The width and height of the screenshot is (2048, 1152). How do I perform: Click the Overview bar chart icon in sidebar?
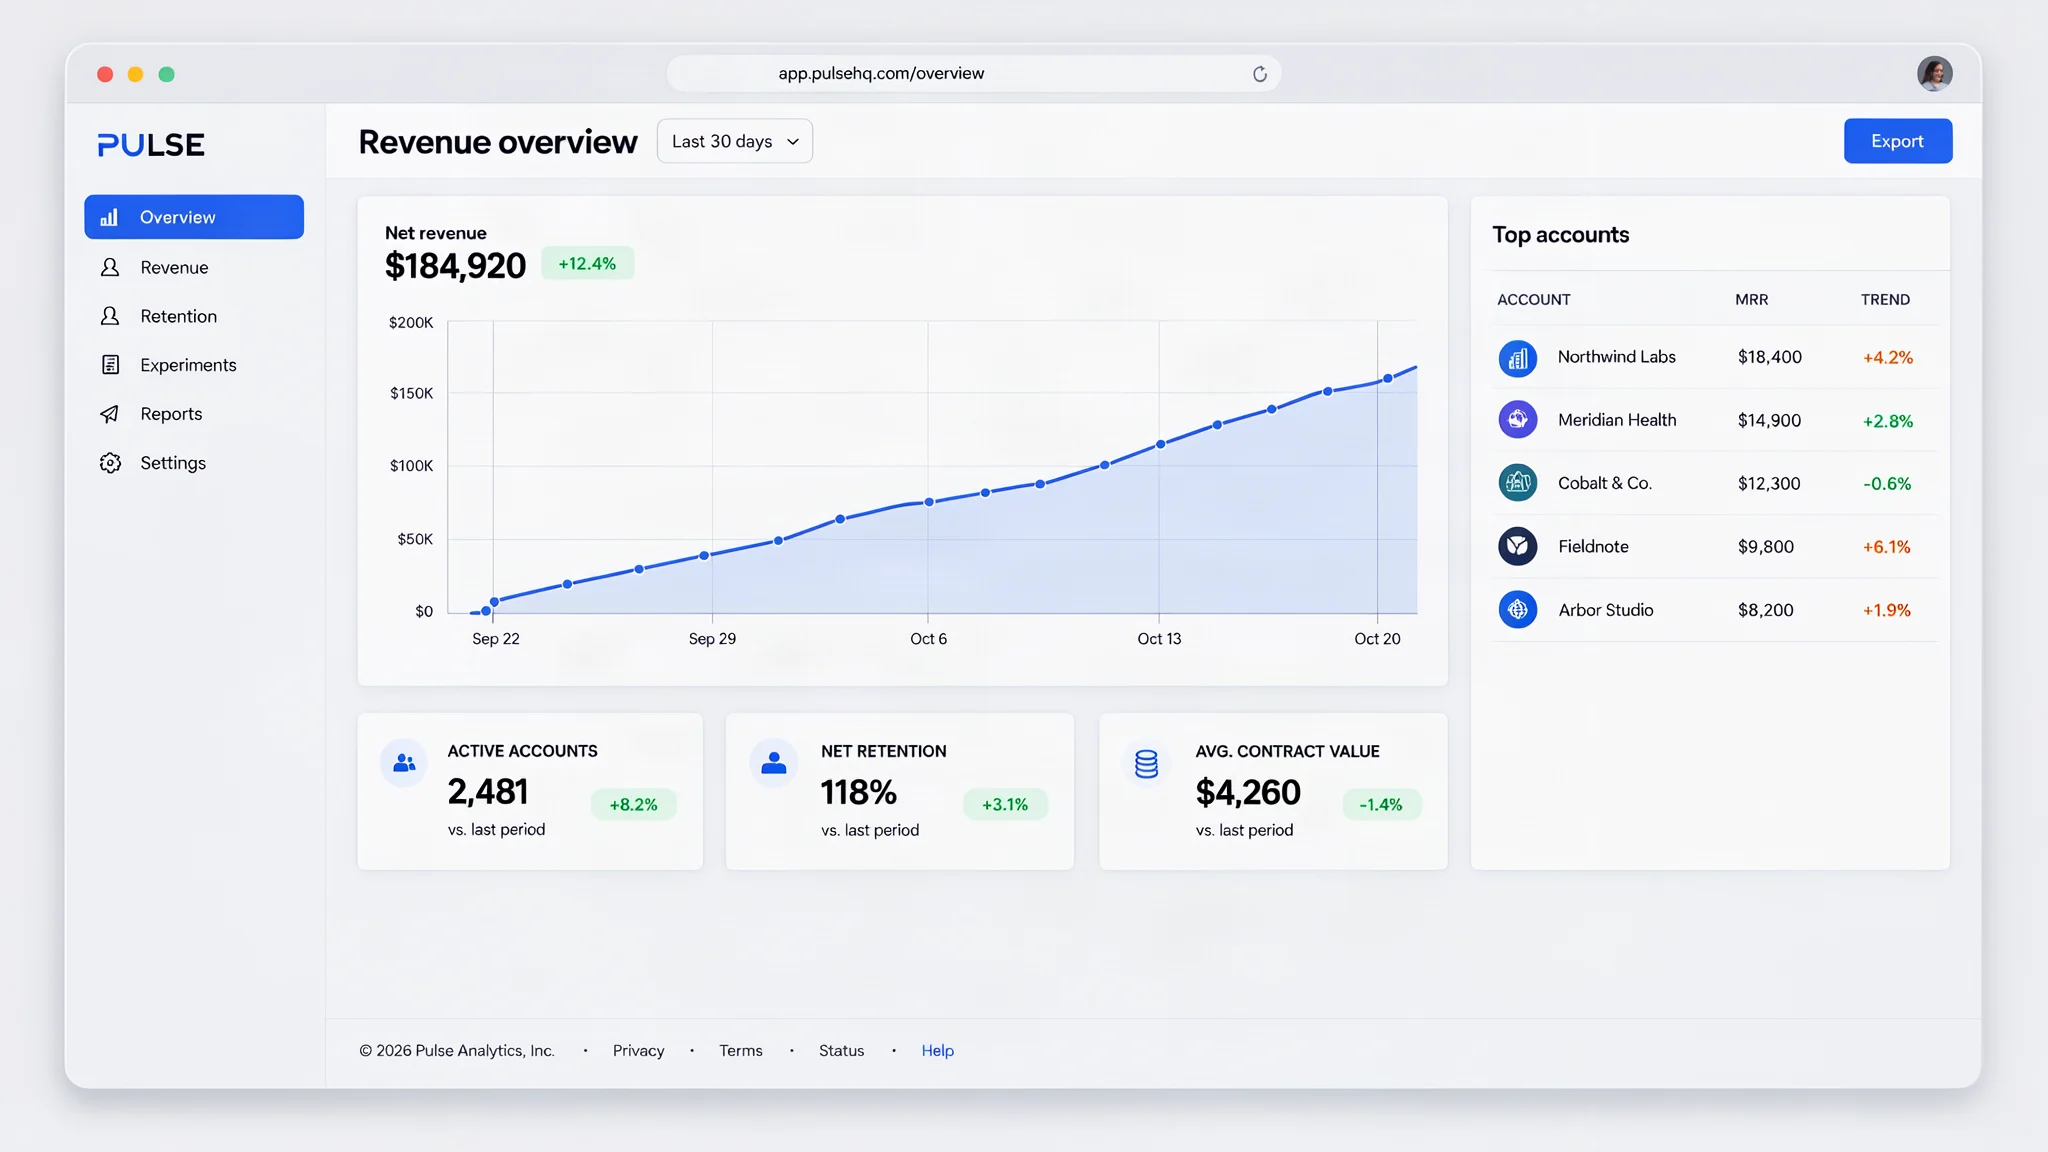[109, 217]
